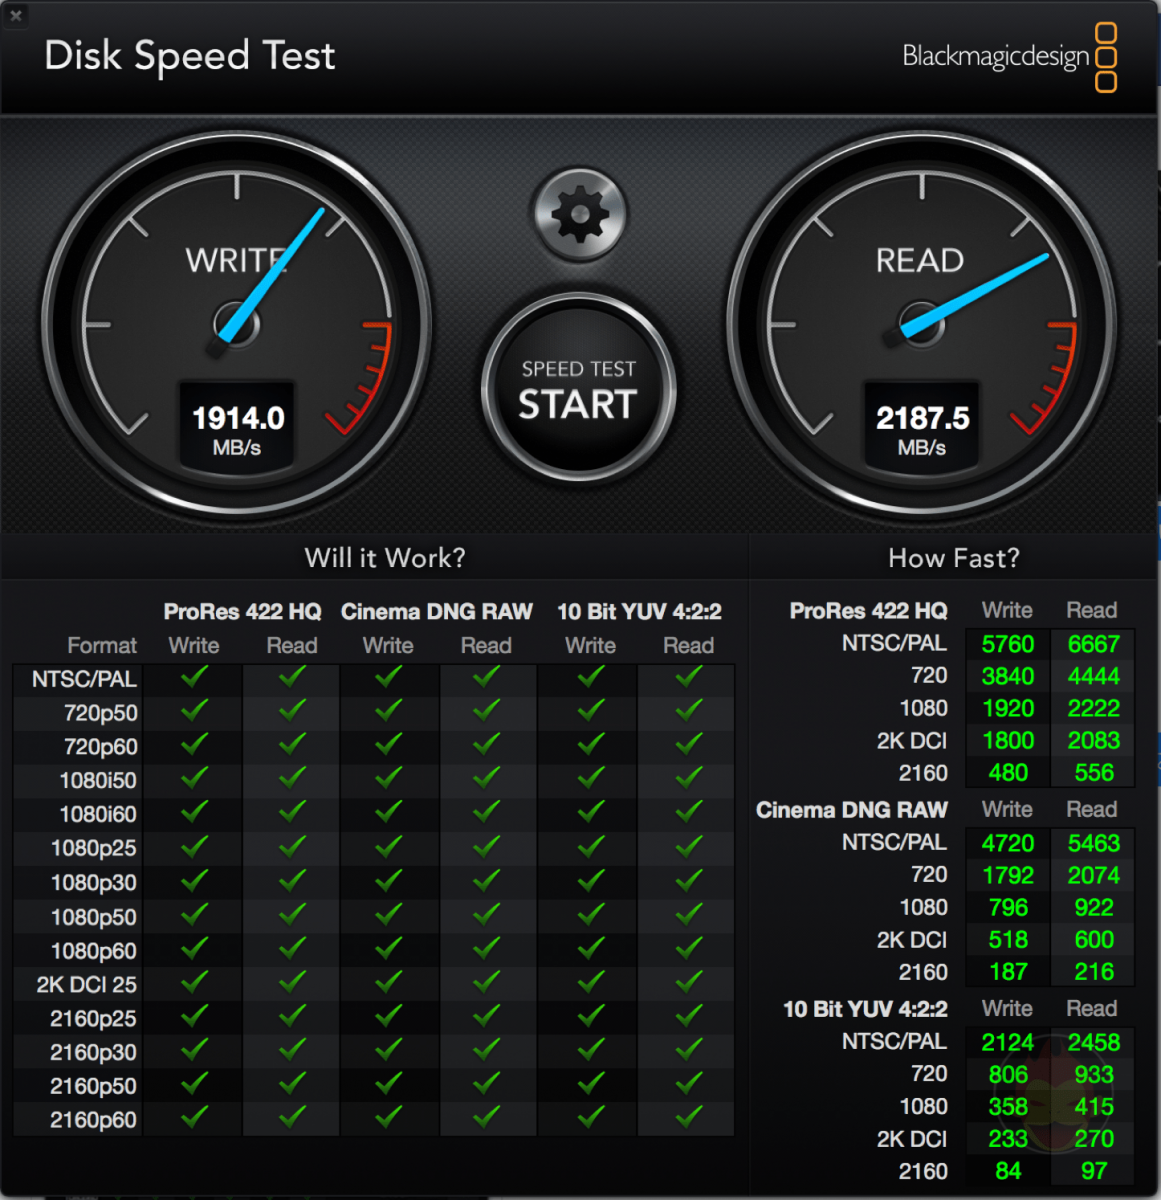Click the ProRes 422 HQ column heading
This screenshot has width=1161, height=1200.
[241, 611]
